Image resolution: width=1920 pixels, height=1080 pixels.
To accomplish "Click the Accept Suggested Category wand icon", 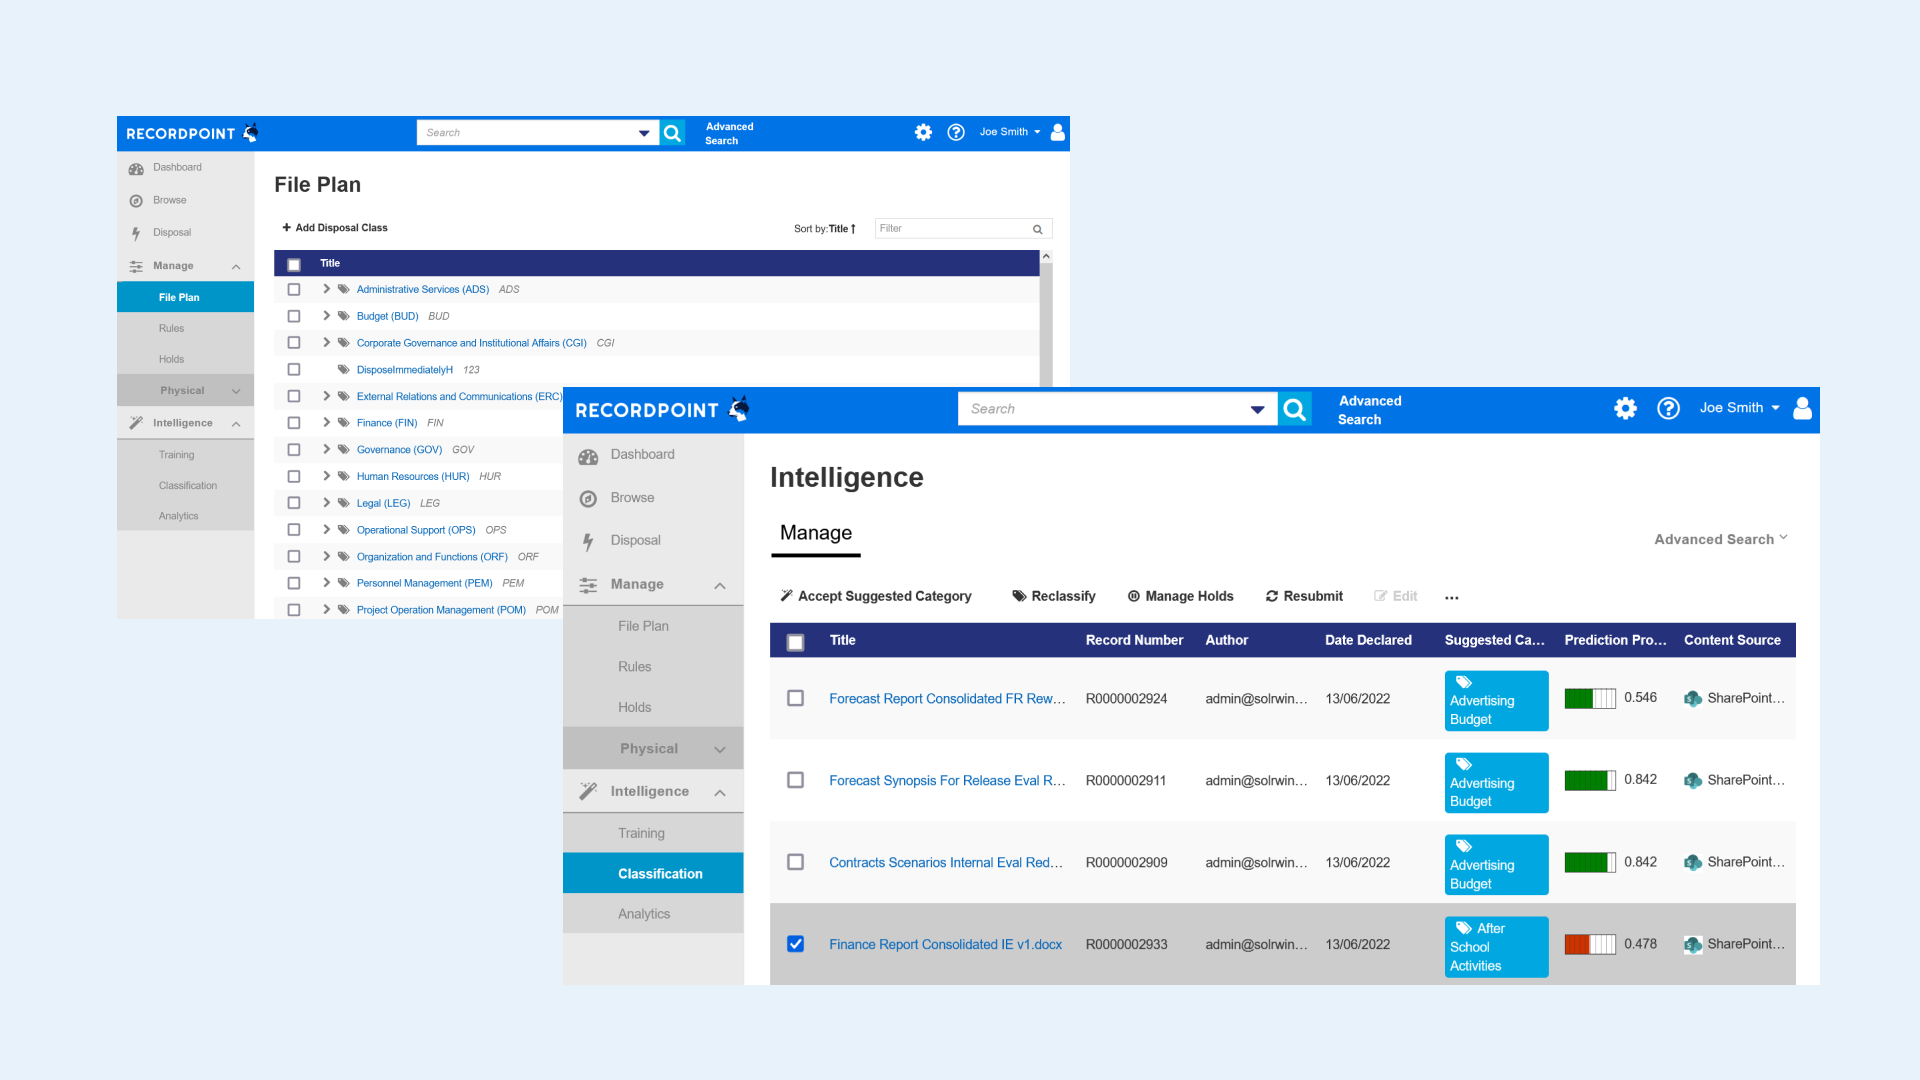I will [785, 596].
